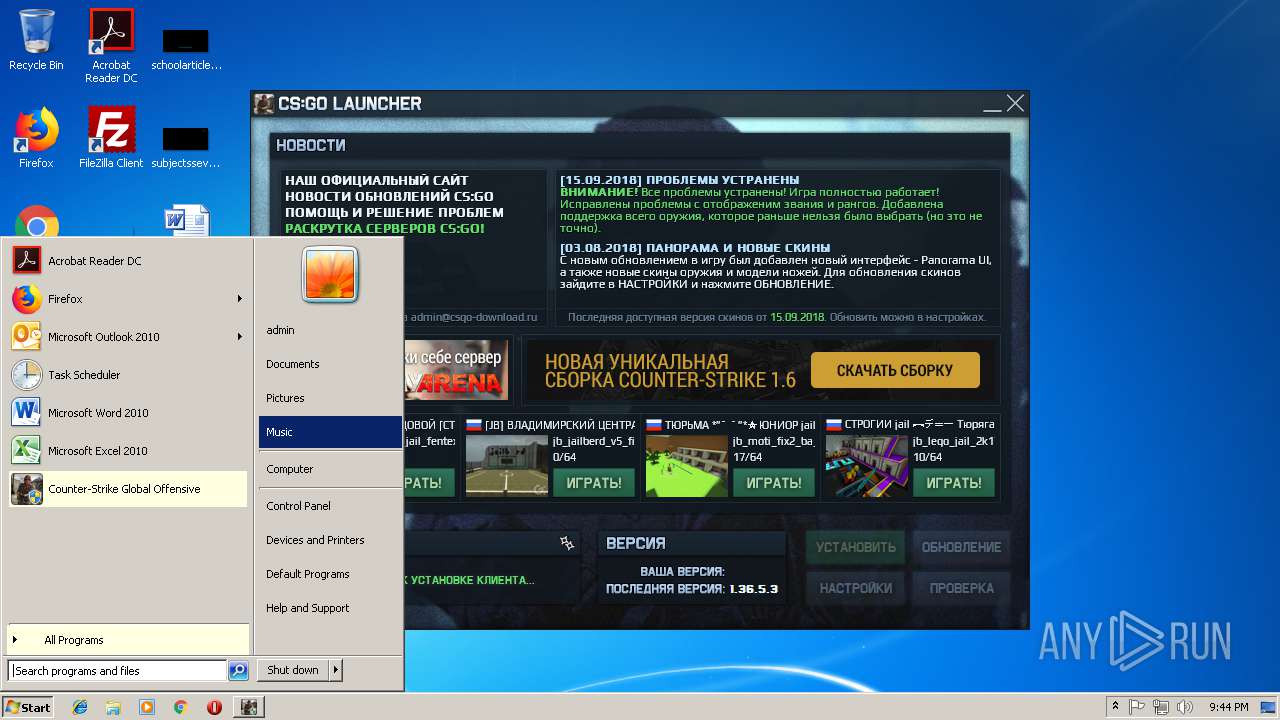Open the jb_moti_fix2 server map thumbnail

(687, 465)
